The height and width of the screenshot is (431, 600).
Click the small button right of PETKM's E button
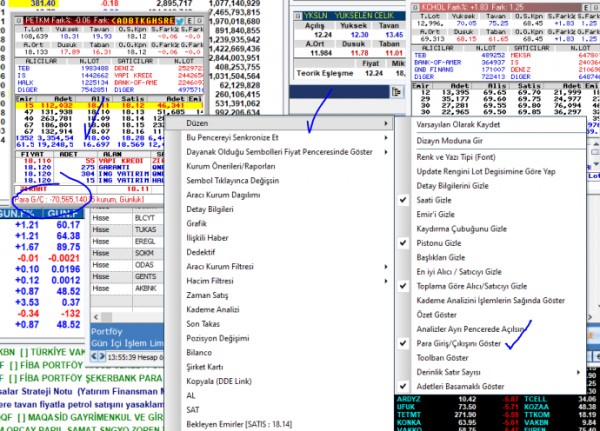click(199, 21)
